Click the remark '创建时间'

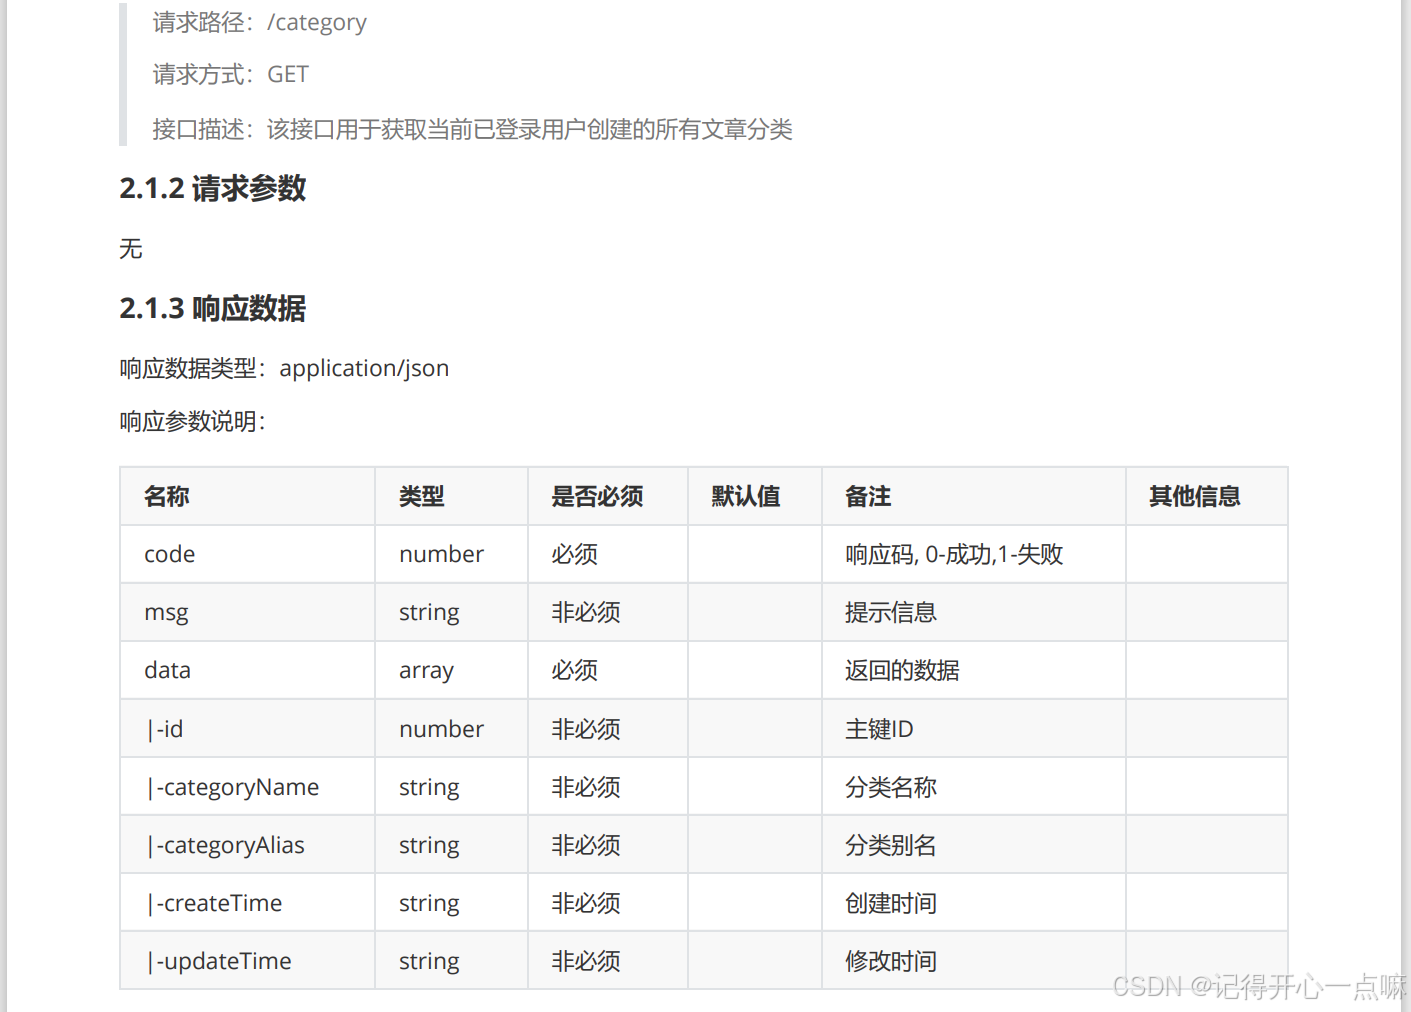click(891, 903)
